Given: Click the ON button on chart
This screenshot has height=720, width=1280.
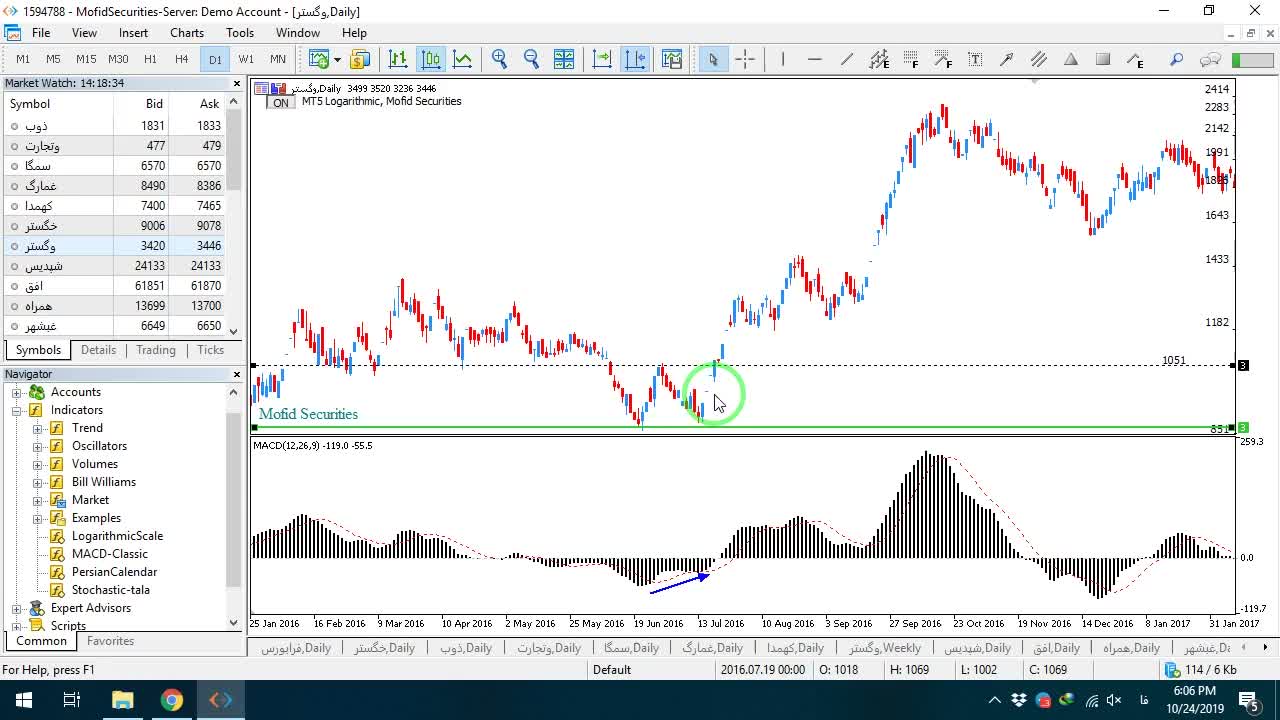Looking at the screenshot, I should [x=281, y=103].
